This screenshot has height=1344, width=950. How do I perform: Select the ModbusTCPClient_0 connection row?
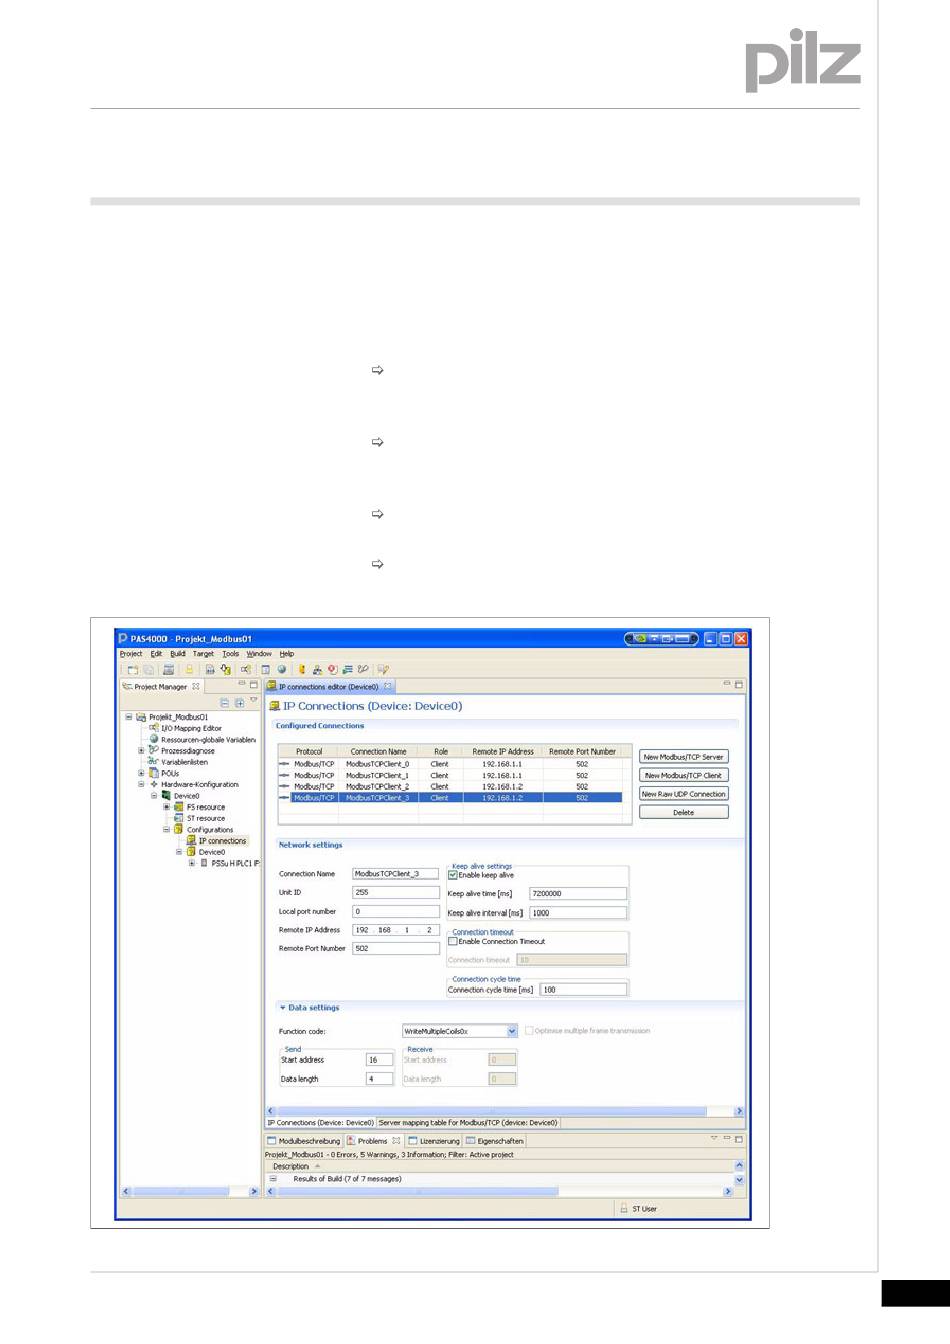[x=450, y=764]
